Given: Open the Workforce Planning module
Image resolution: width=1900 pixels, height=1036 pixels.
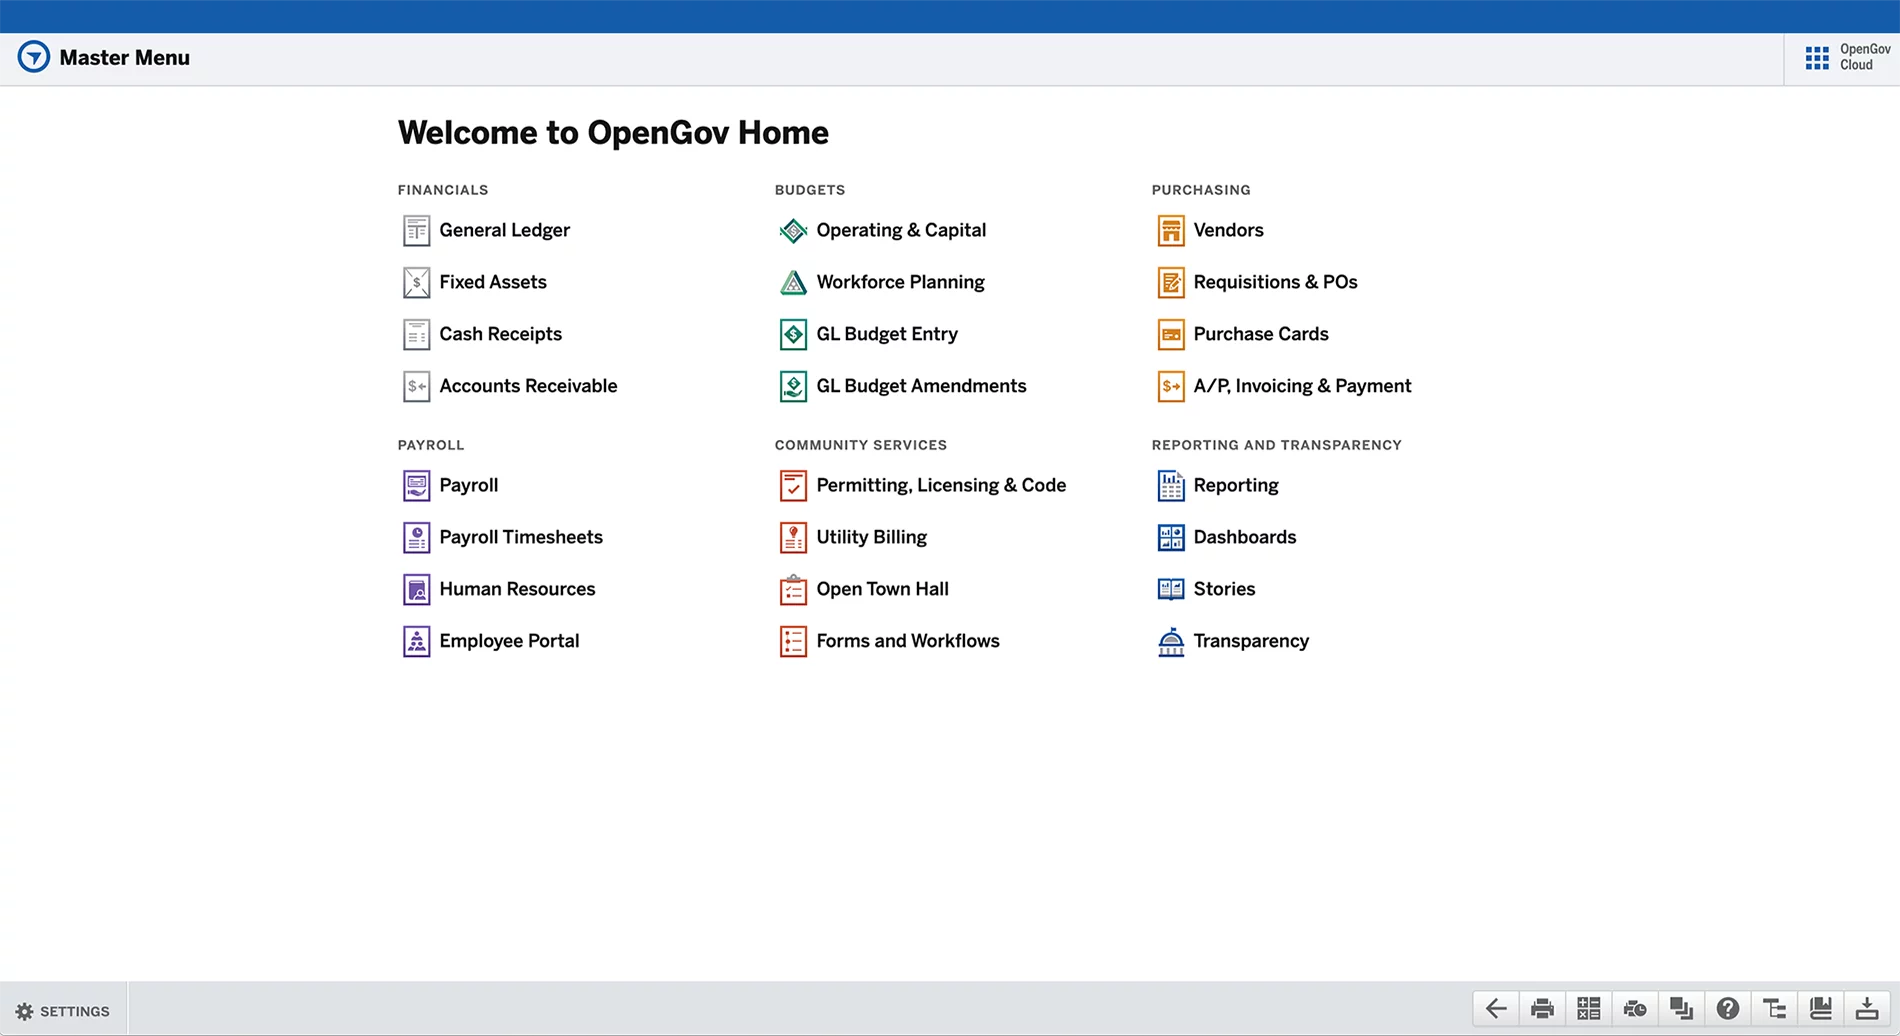Looking at the screenshot, I should tap(899, 282).
